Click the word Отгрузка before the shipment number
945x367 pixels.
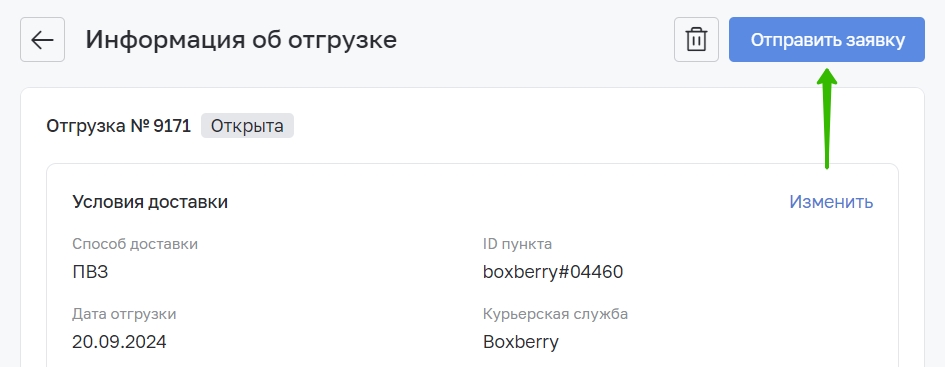coord(86,127)
